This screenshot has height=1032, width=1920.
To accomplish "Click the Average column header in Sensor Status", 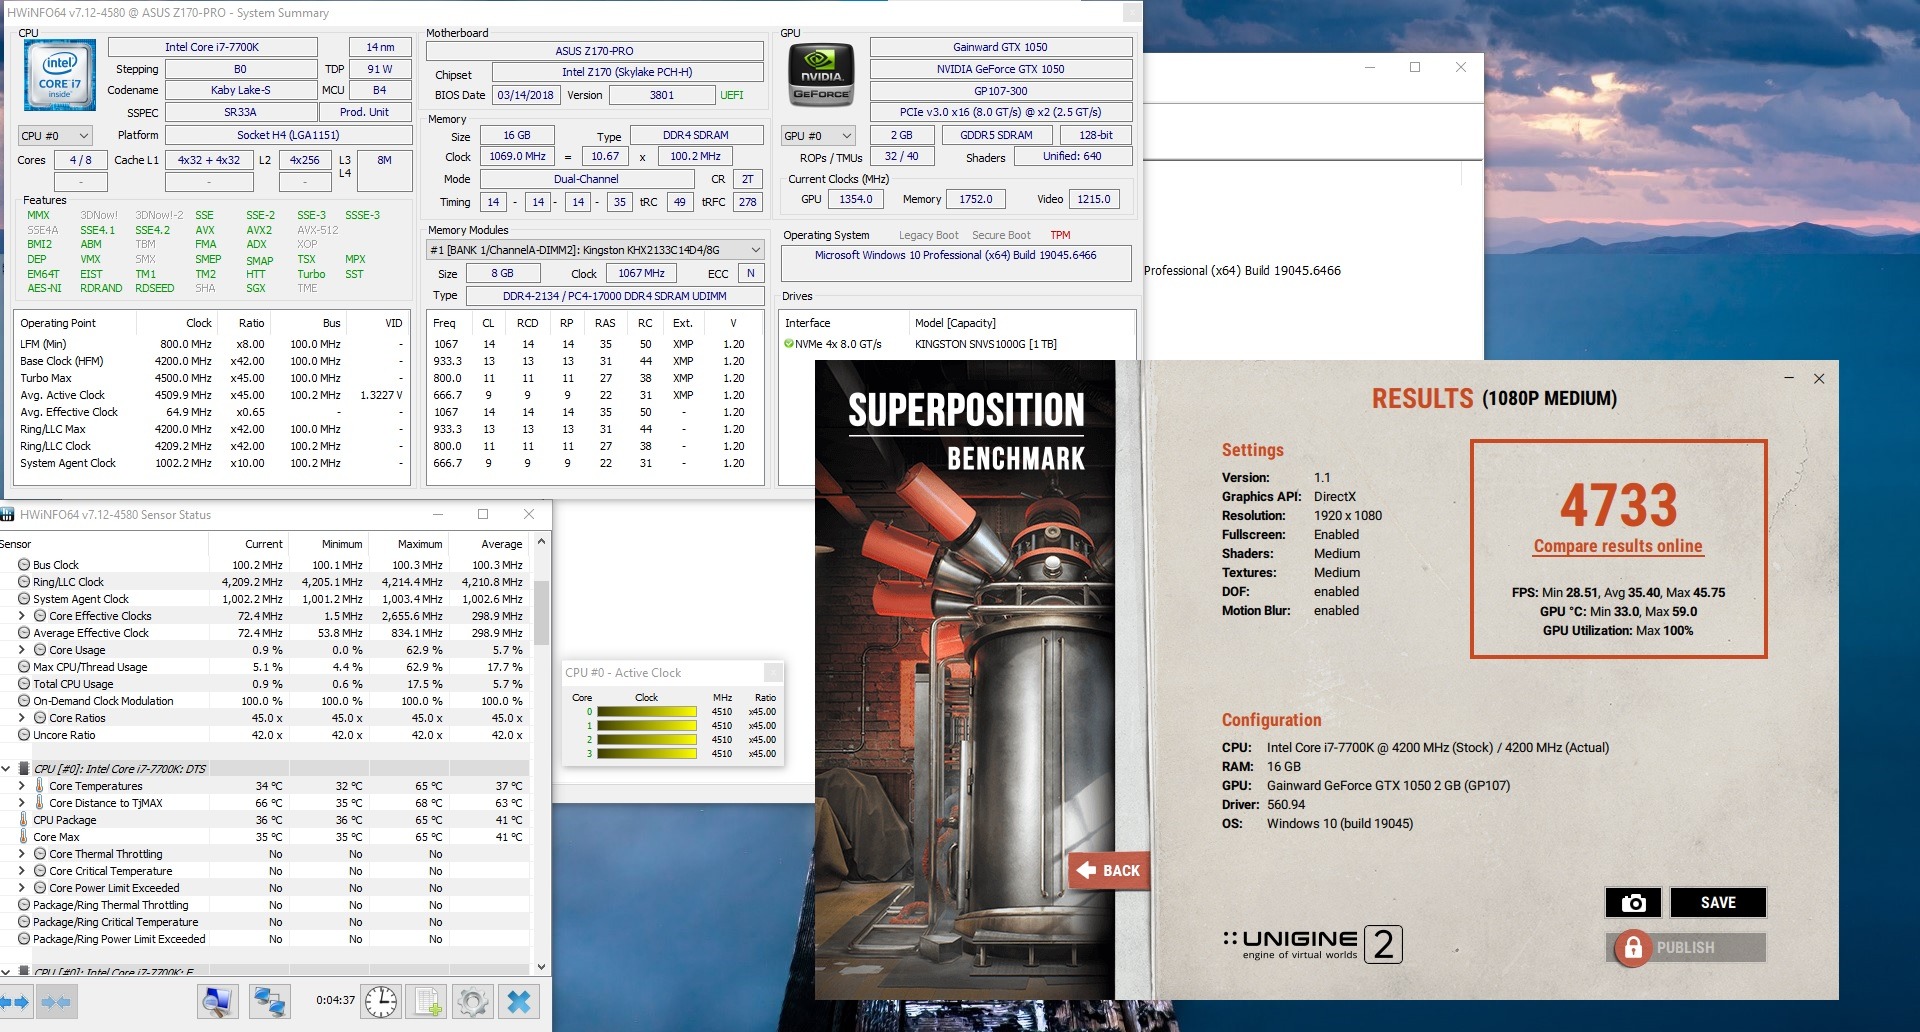I will point(488,544).
